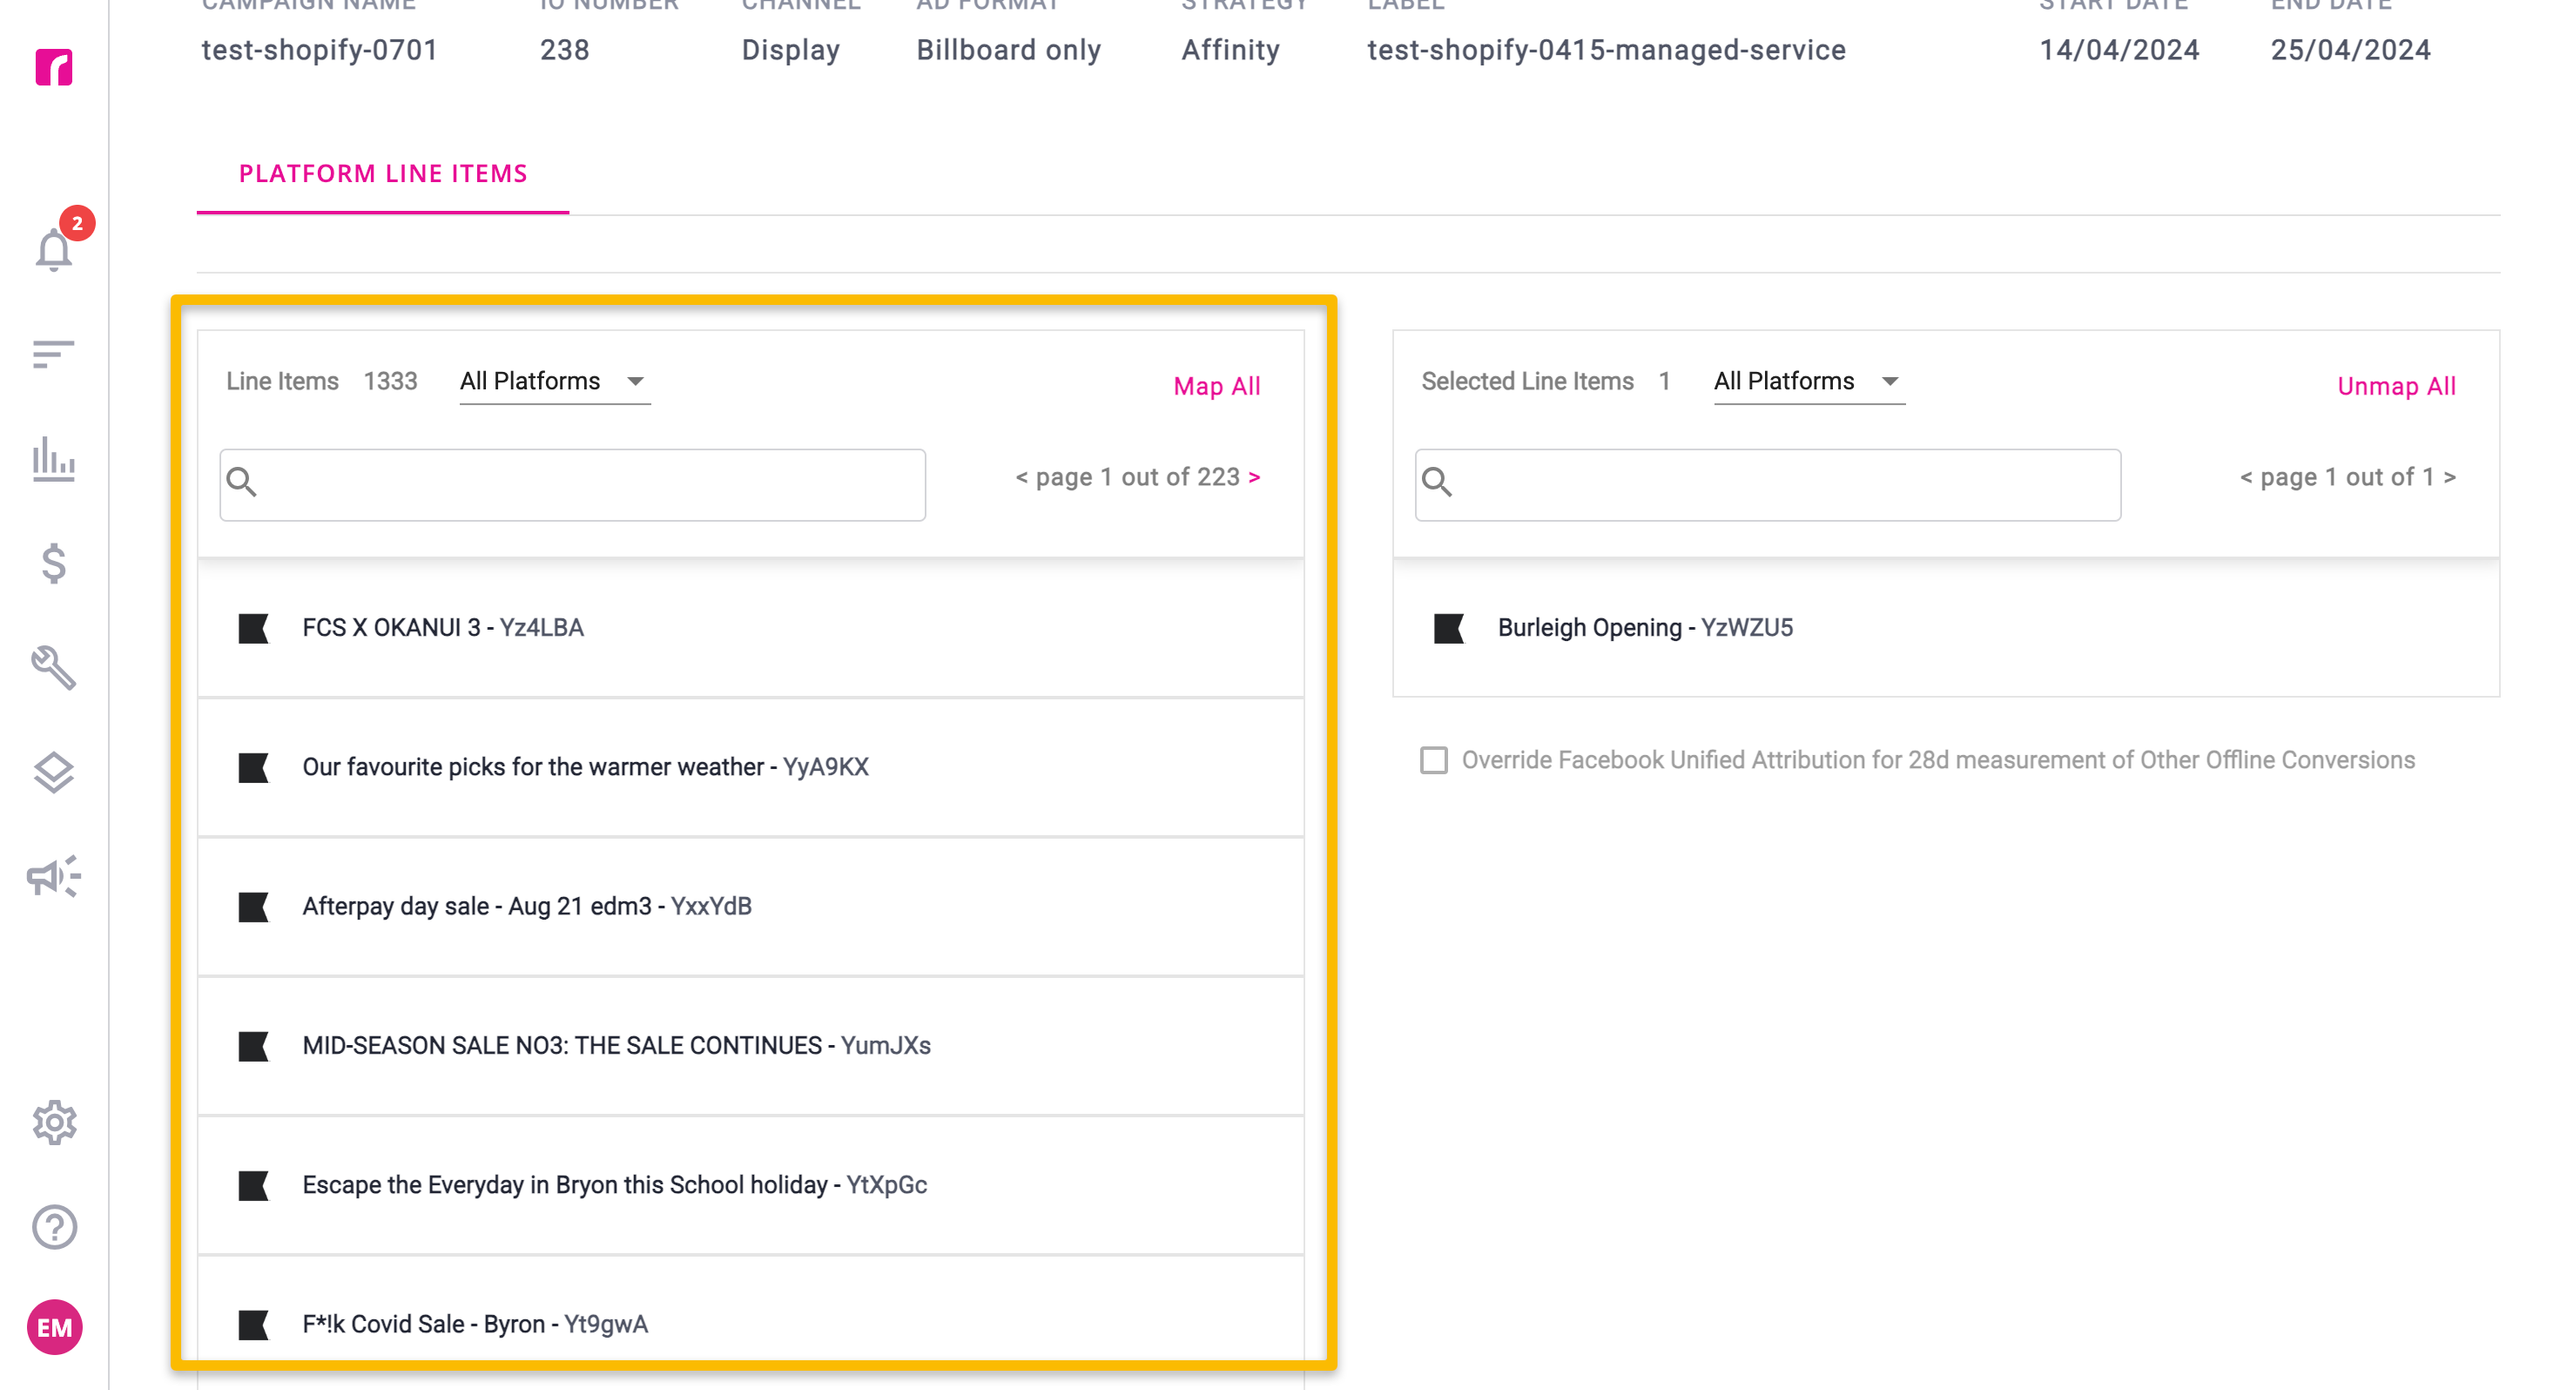Image resolution: width=2560 pixels, height=1390 pixels.
Task: Open the layers stack sidebar icon
Action: pyautogui.click(x=54, y=773)
